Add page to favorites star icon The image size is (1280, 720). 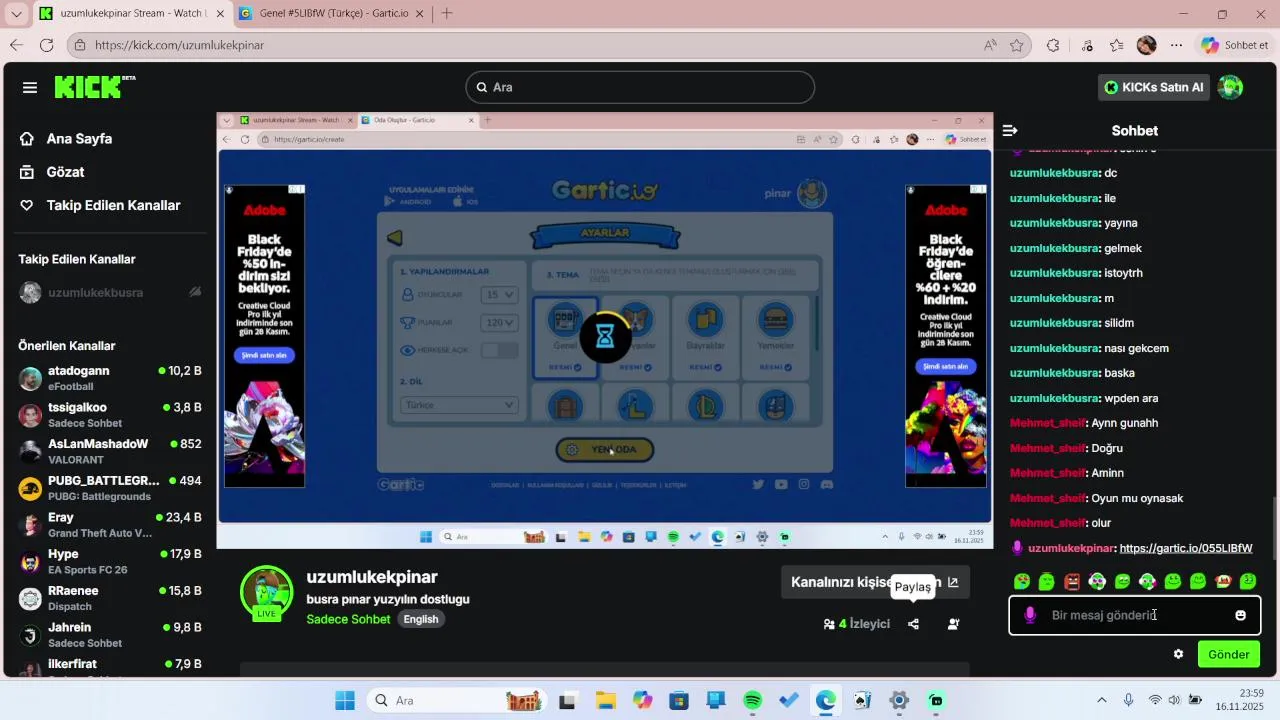point(1017,45)
